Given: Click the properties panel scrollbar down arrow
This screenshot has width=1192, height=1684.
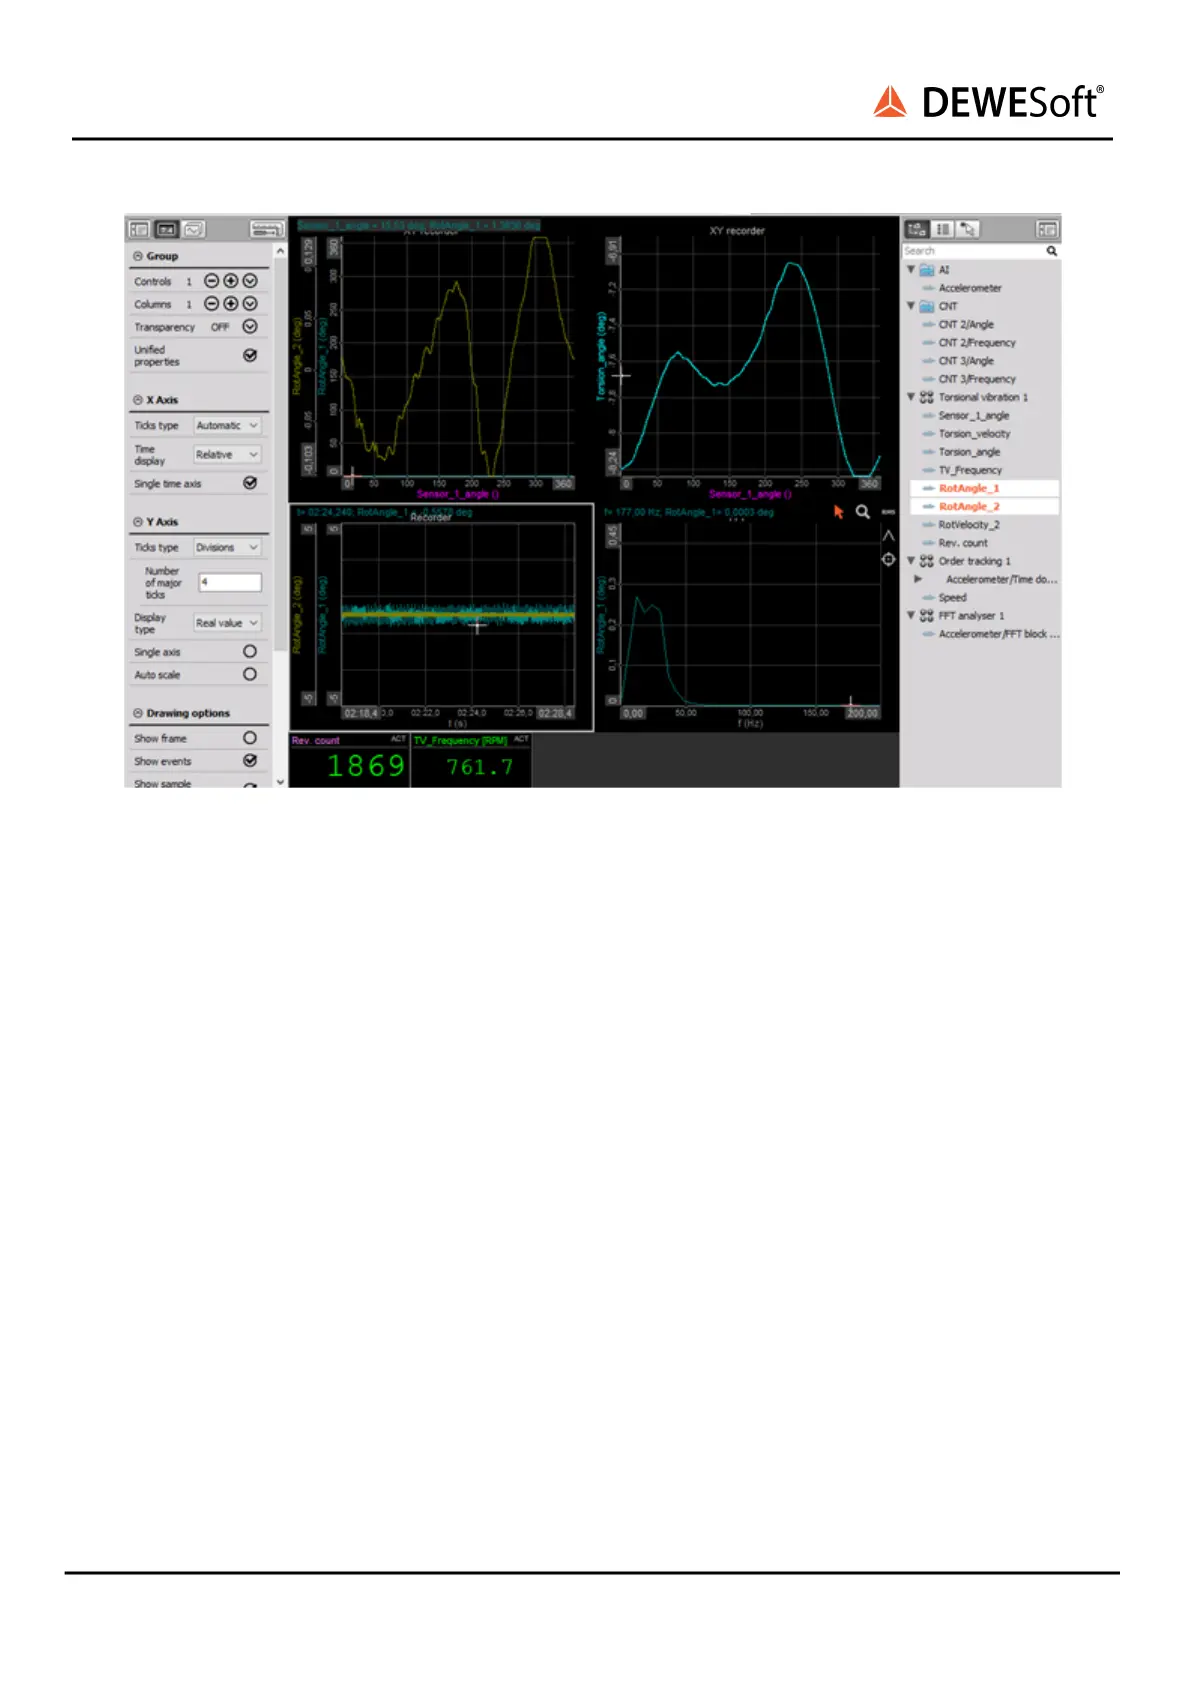Looking at the screenshot, I should pyautogui.click(x=280, y=781).
